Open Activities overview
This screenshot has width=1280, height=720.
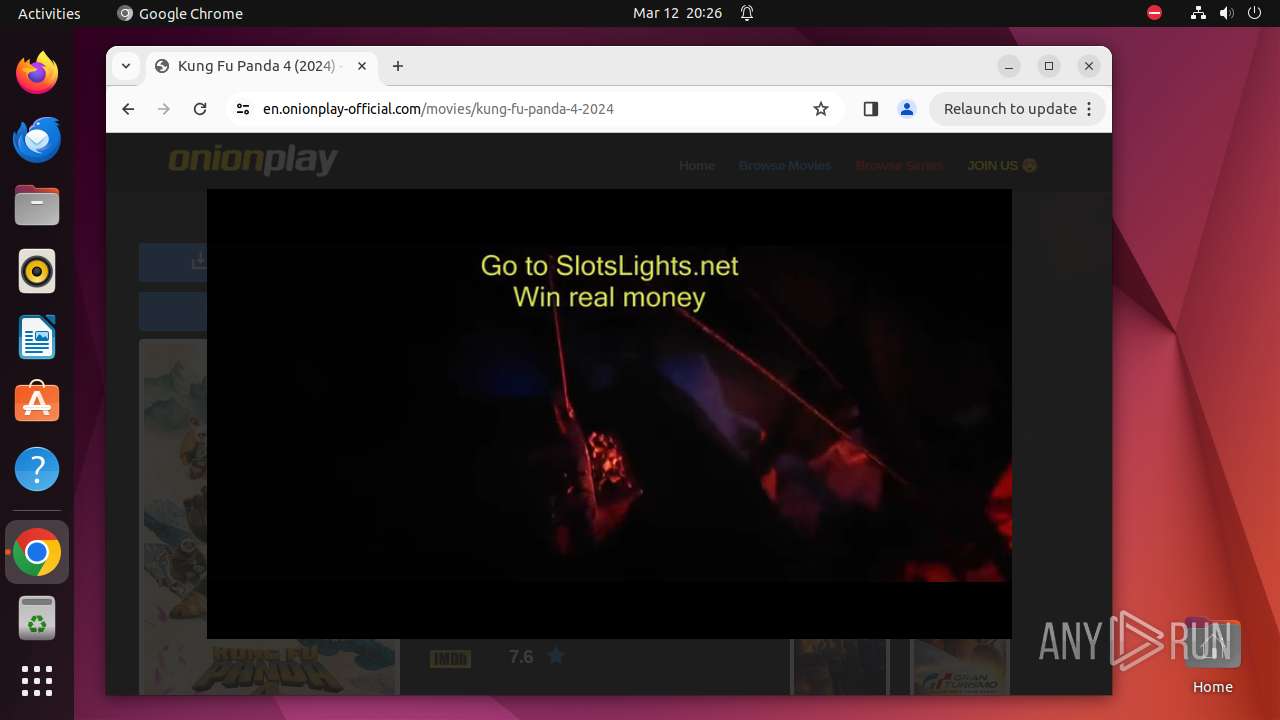(x=49, y=13)
